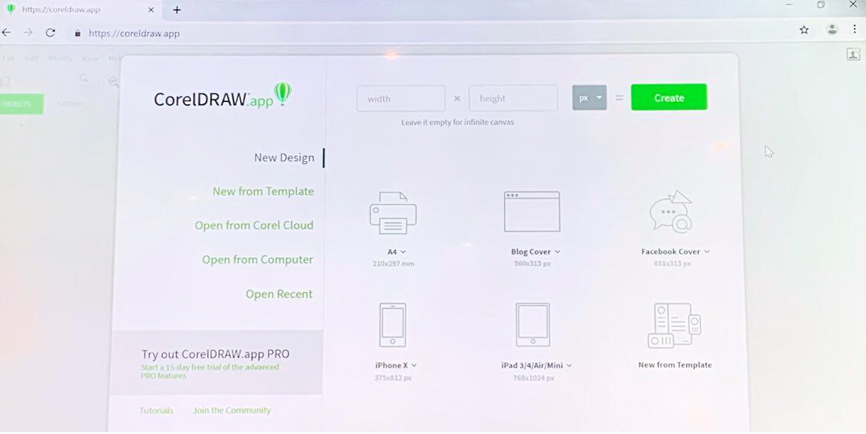The image size is (866, 434).
Task: Pick the iPhone X phone icon
Action: point(393,325)
